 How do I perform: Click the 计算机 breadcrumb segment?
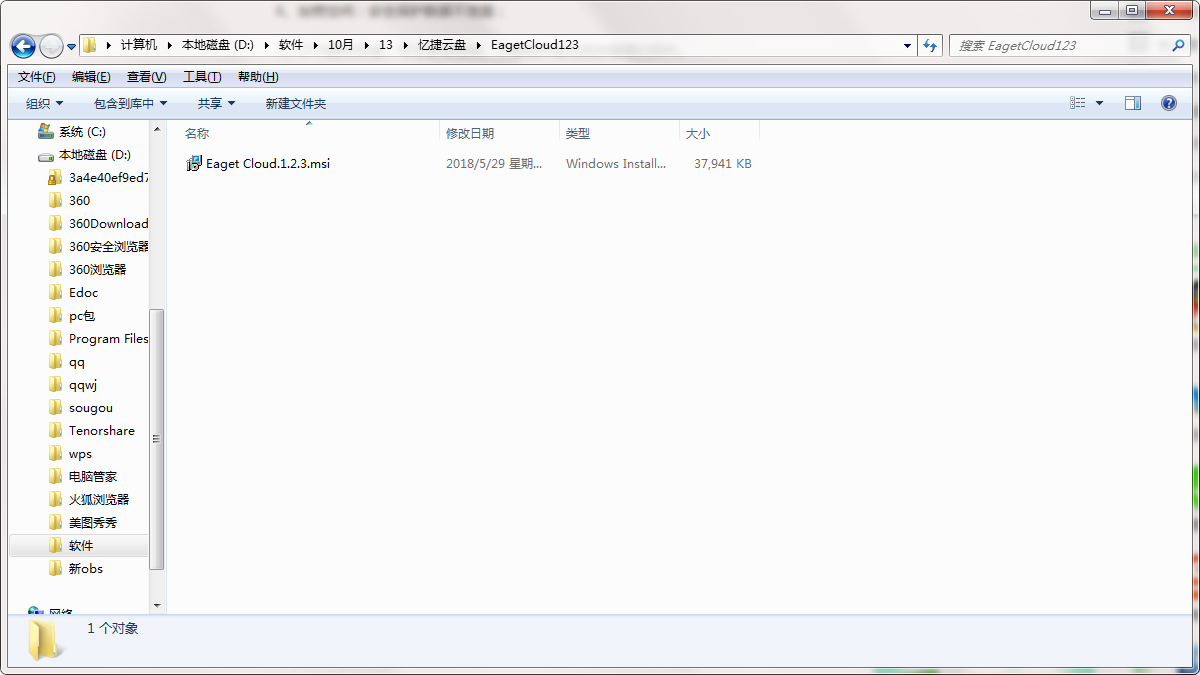point(139,45)
